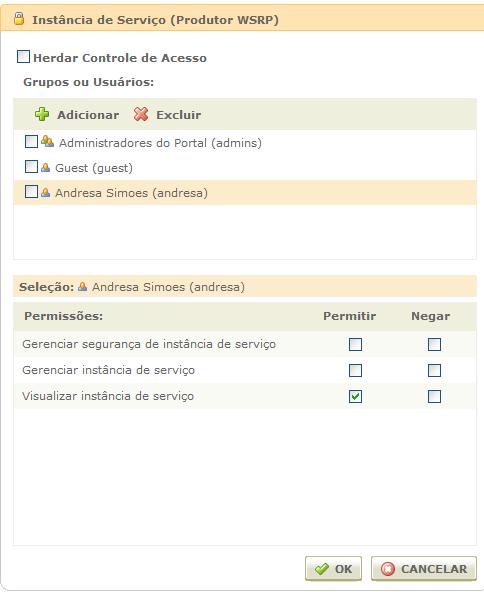Image resolution: width=484 pixels, height=592 pixels.
Task: Click Andresa Simoes user icon in list
Action: (45, 193)
